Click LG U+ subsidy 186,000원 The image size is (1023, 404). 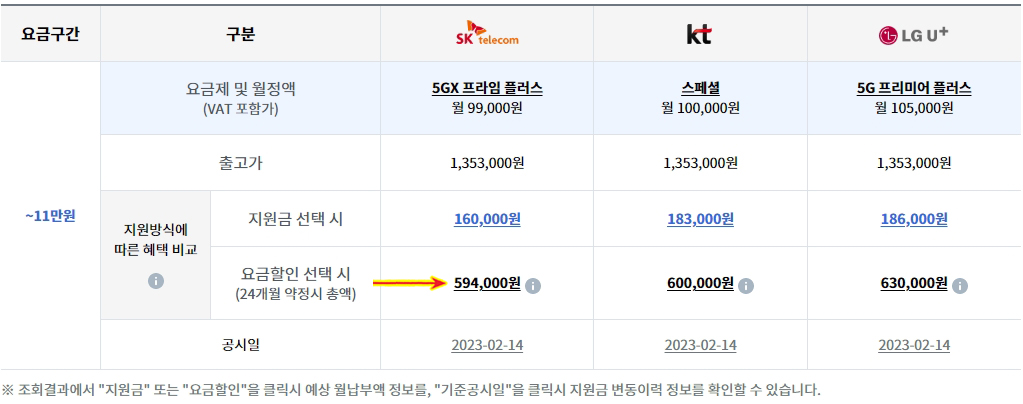tap(914, 220)
